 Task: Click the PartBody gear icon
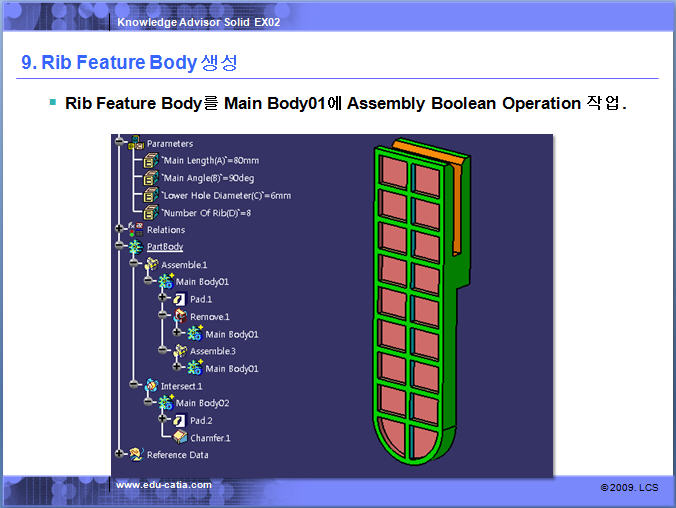click(x=135, y=247)
